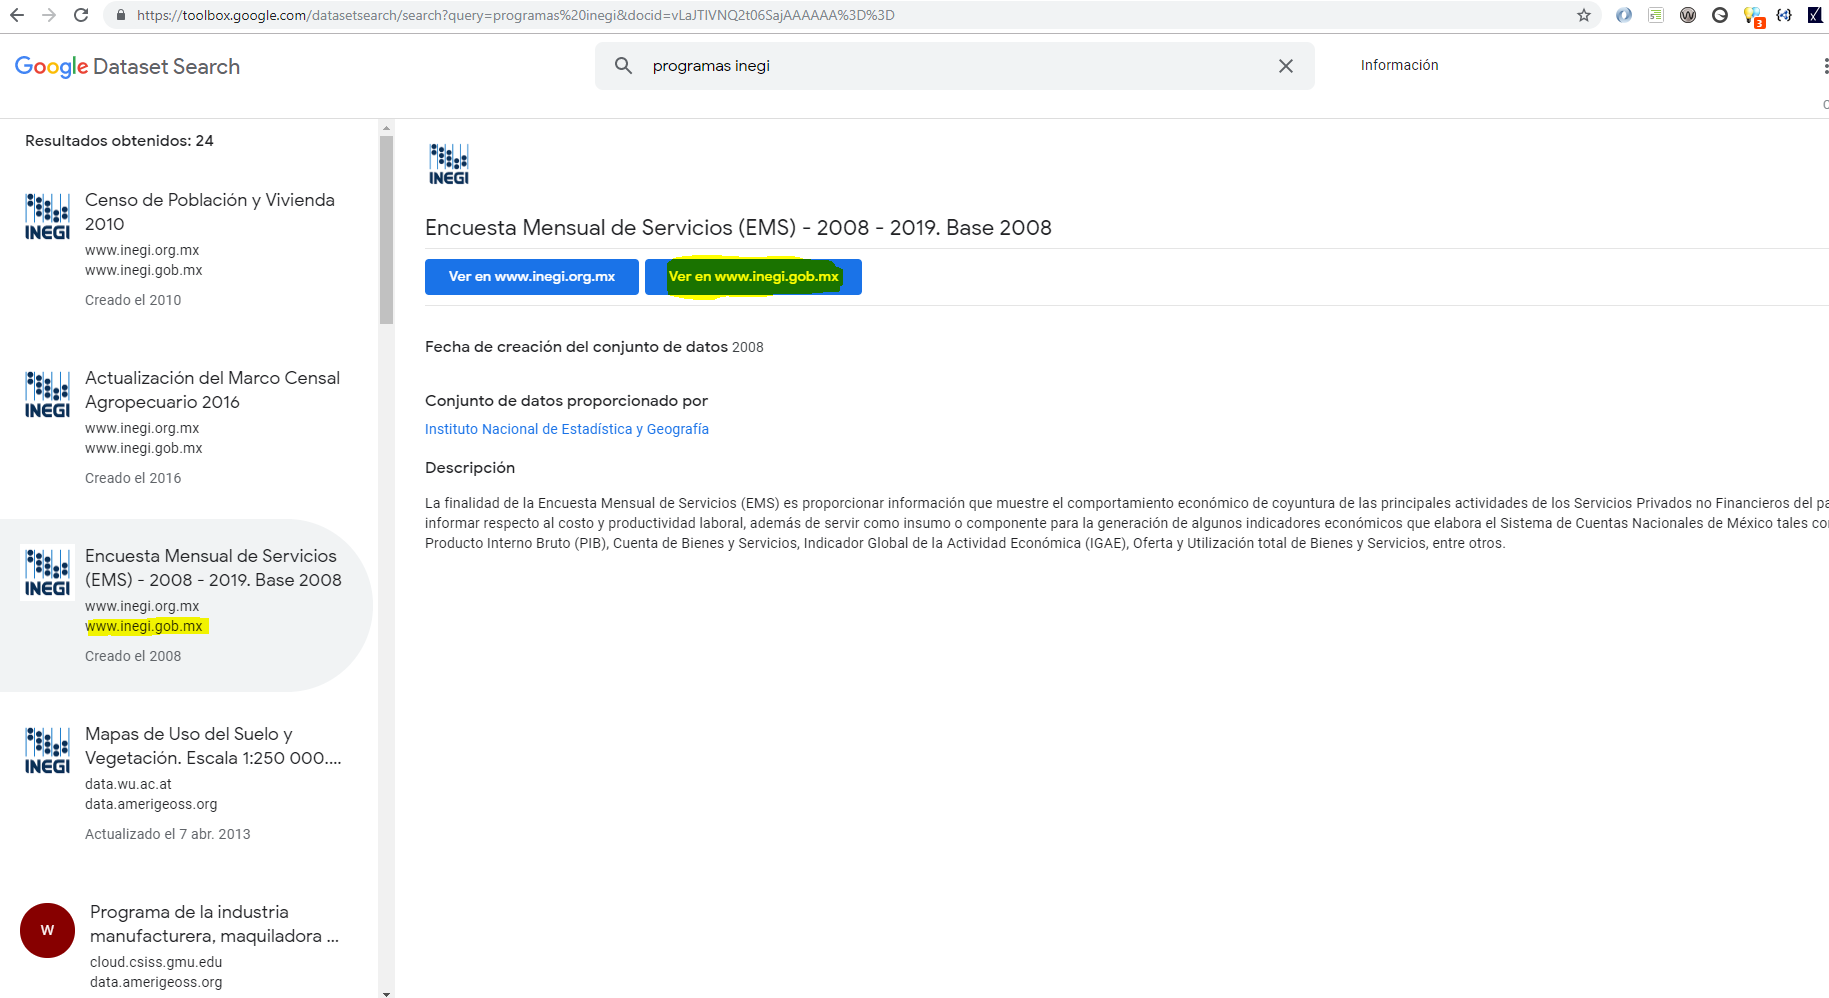Open Instituto Nacional de Estadística y Geografía link
Screen dimensions: 1829x998
coord(567,429)
